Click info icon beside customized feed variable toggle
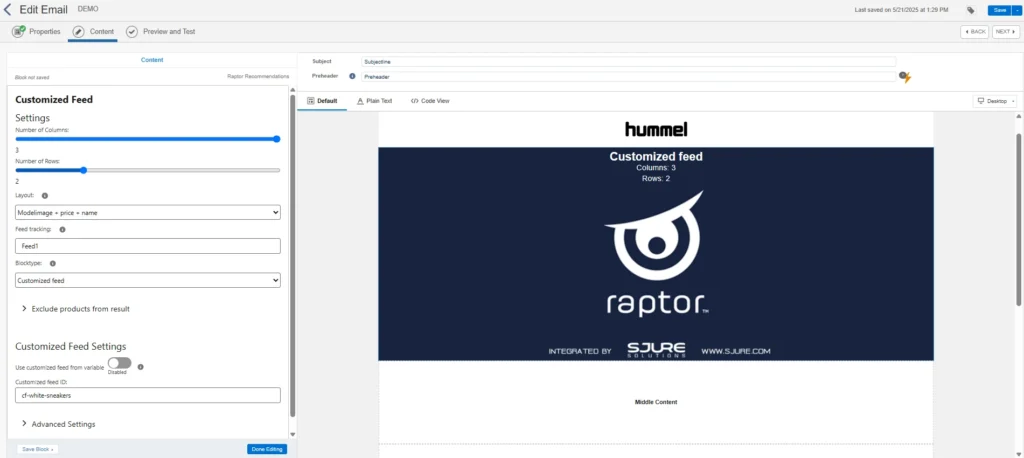1024x458 pixels. click(140, 367)
